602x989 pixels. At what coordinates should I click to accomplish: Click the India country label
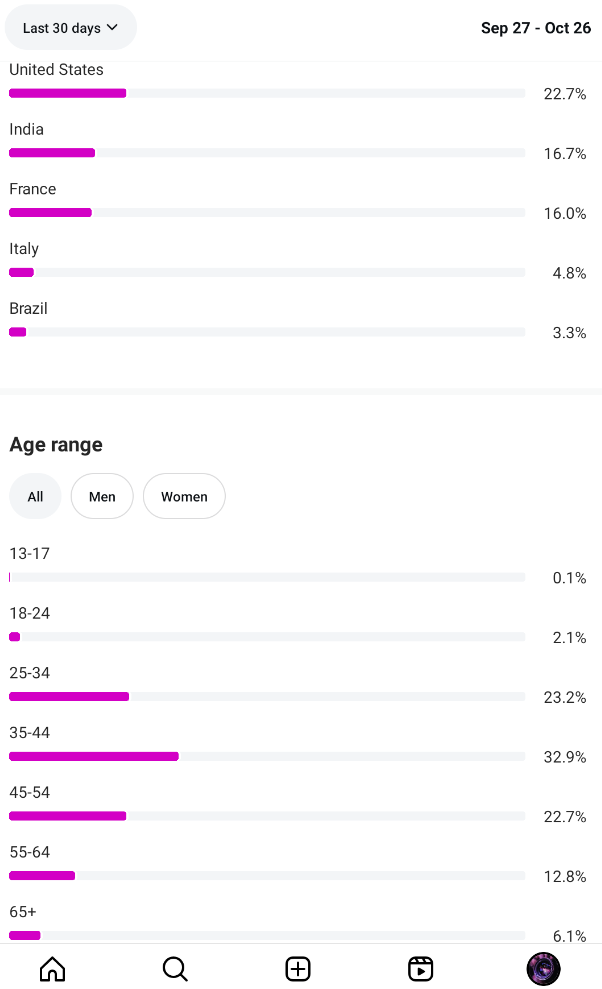click(27, 129)
